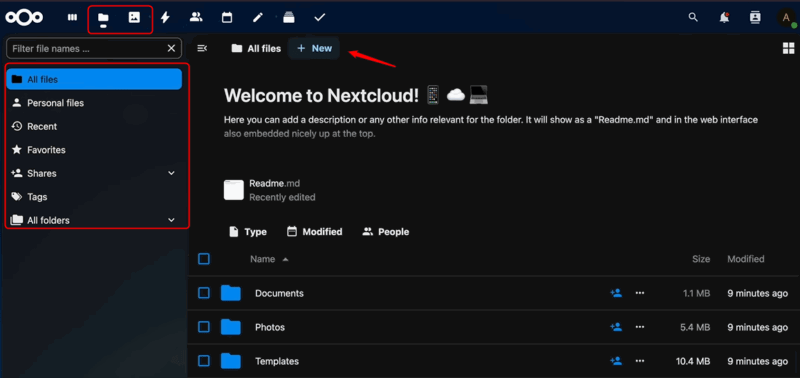Share the Templates folder

click(x=616, y=361)
